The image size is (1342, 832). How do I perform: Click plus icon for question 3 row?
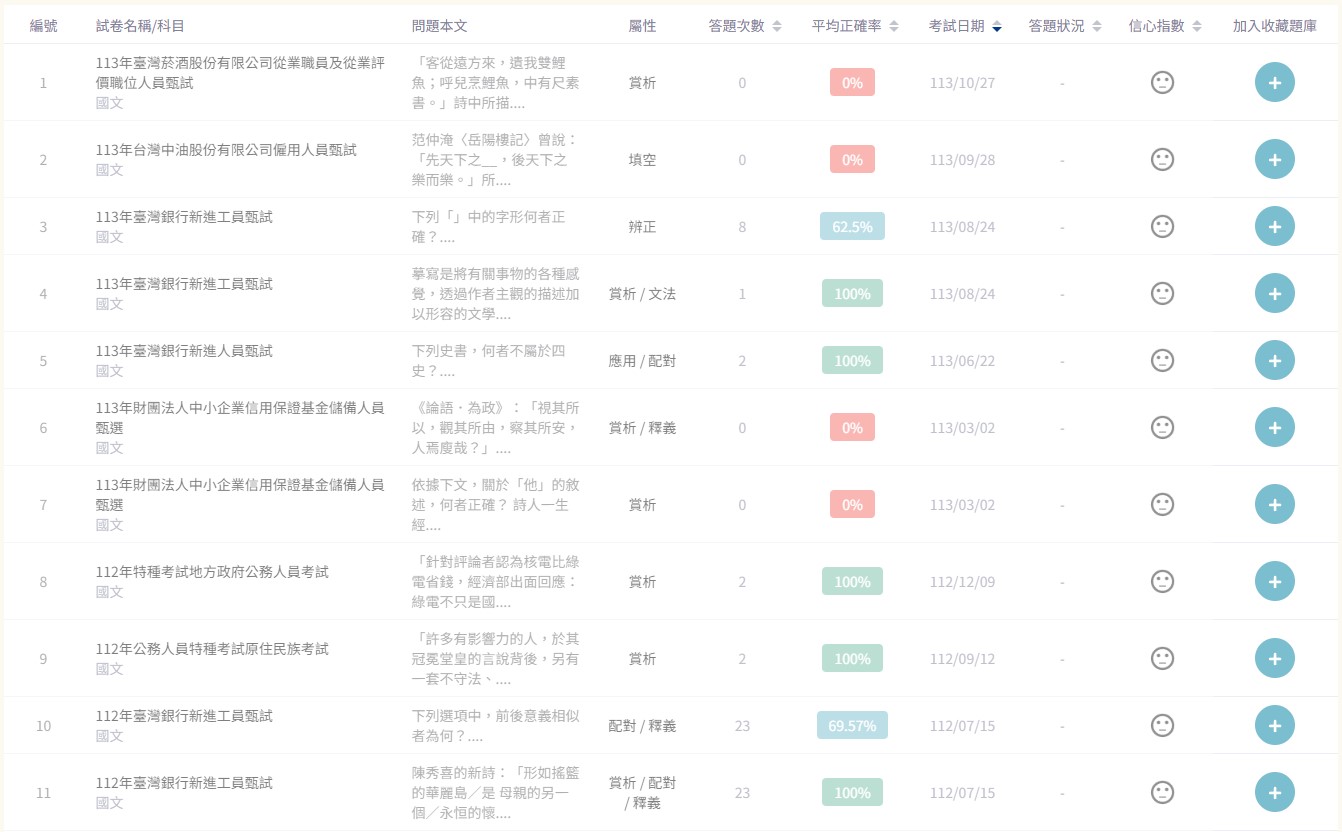coord(1274,227)
